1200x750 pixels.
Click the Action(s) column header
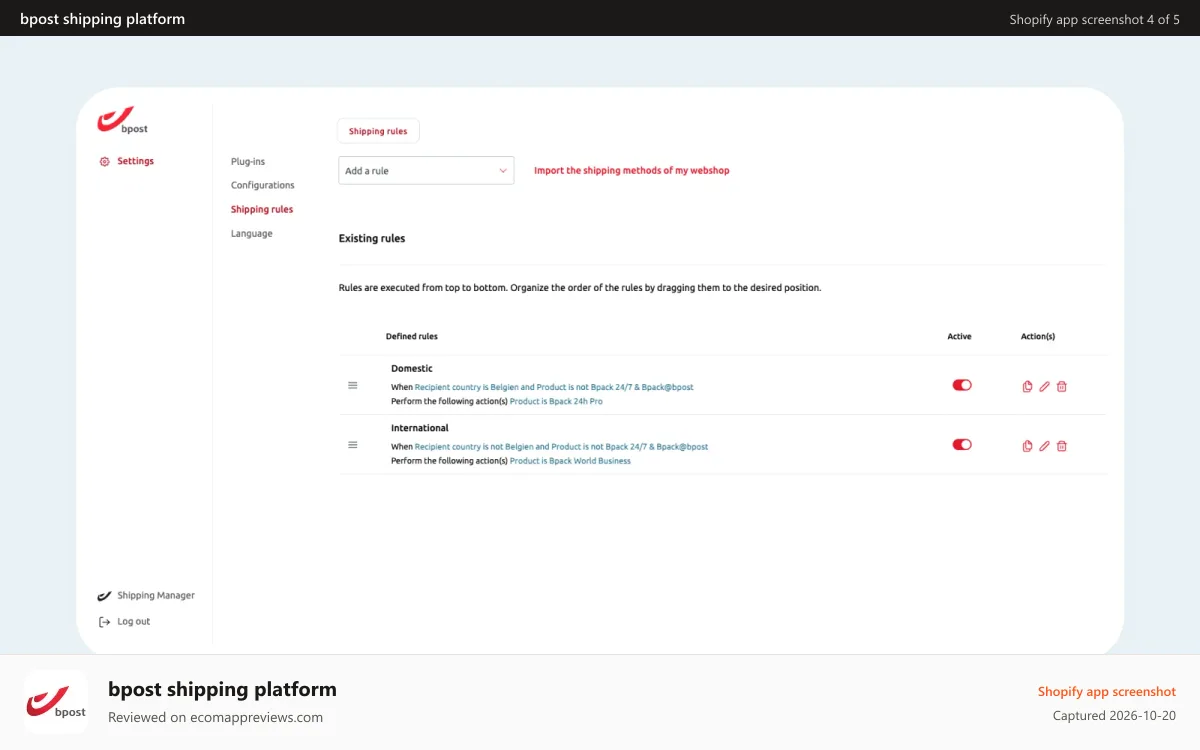click(1038, 337)
